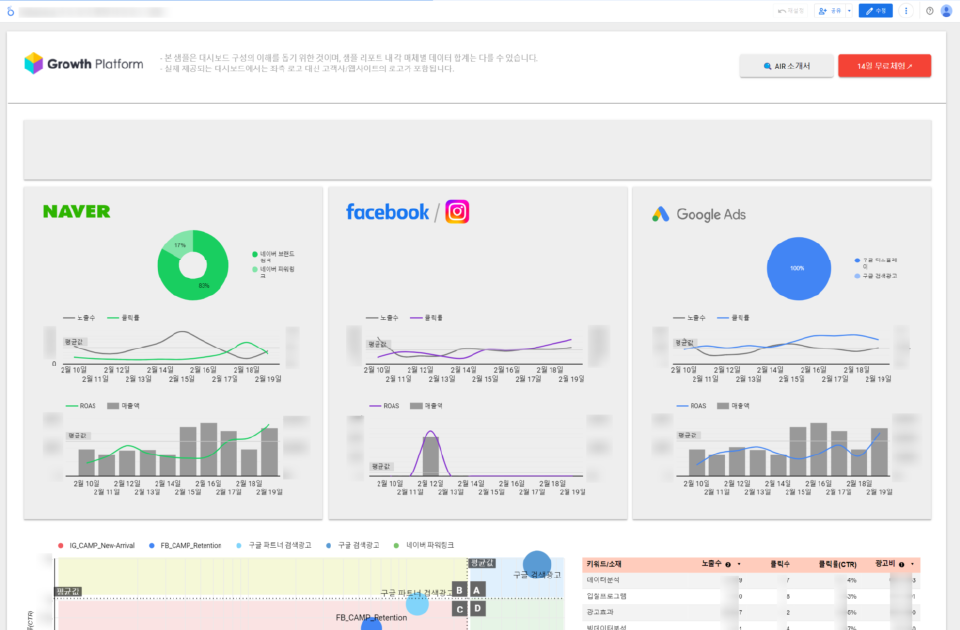Viewport: 960px width, 630px height.
Task: Expand the share button dropdown arrow
Action: 849,11
